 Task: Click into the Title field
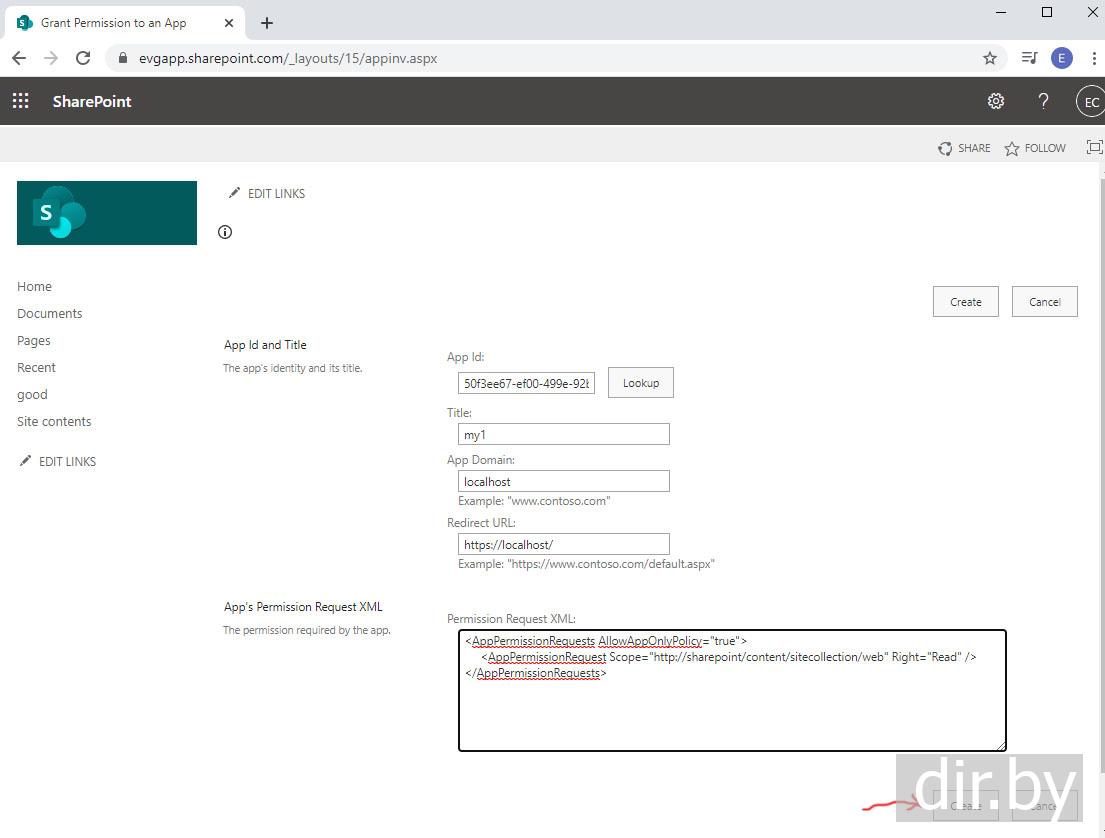click(x=563, y=434)
